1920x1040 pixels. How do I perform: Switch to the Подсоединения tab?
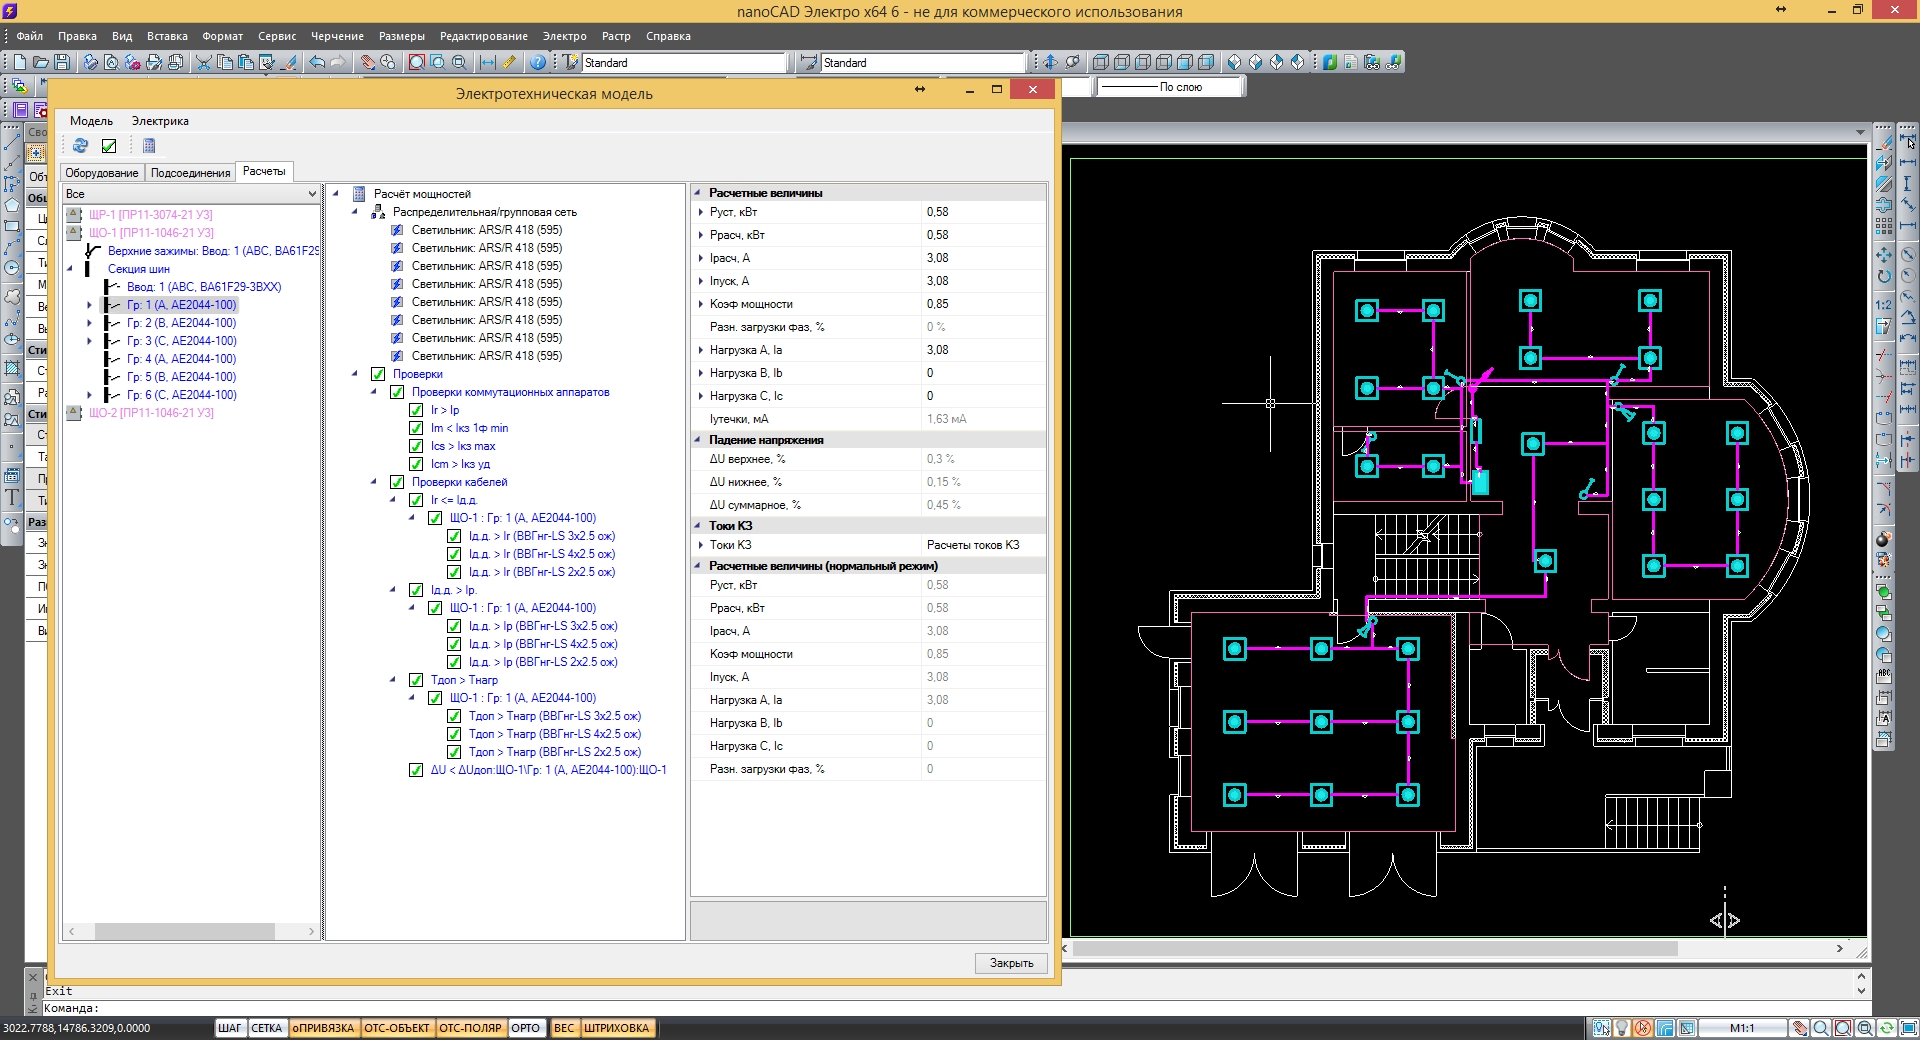[190, 173]
